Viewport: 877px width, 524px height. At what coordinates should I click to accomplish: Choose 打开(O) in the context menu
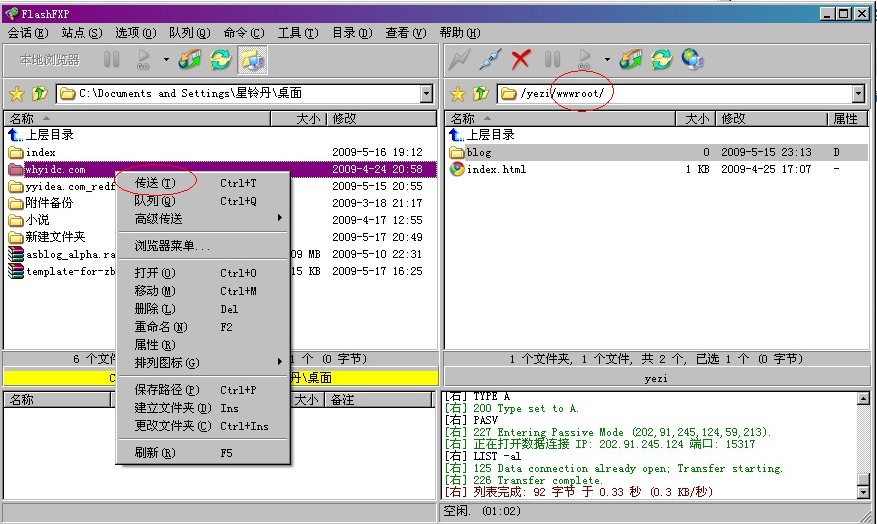click(x=202, y=273)
